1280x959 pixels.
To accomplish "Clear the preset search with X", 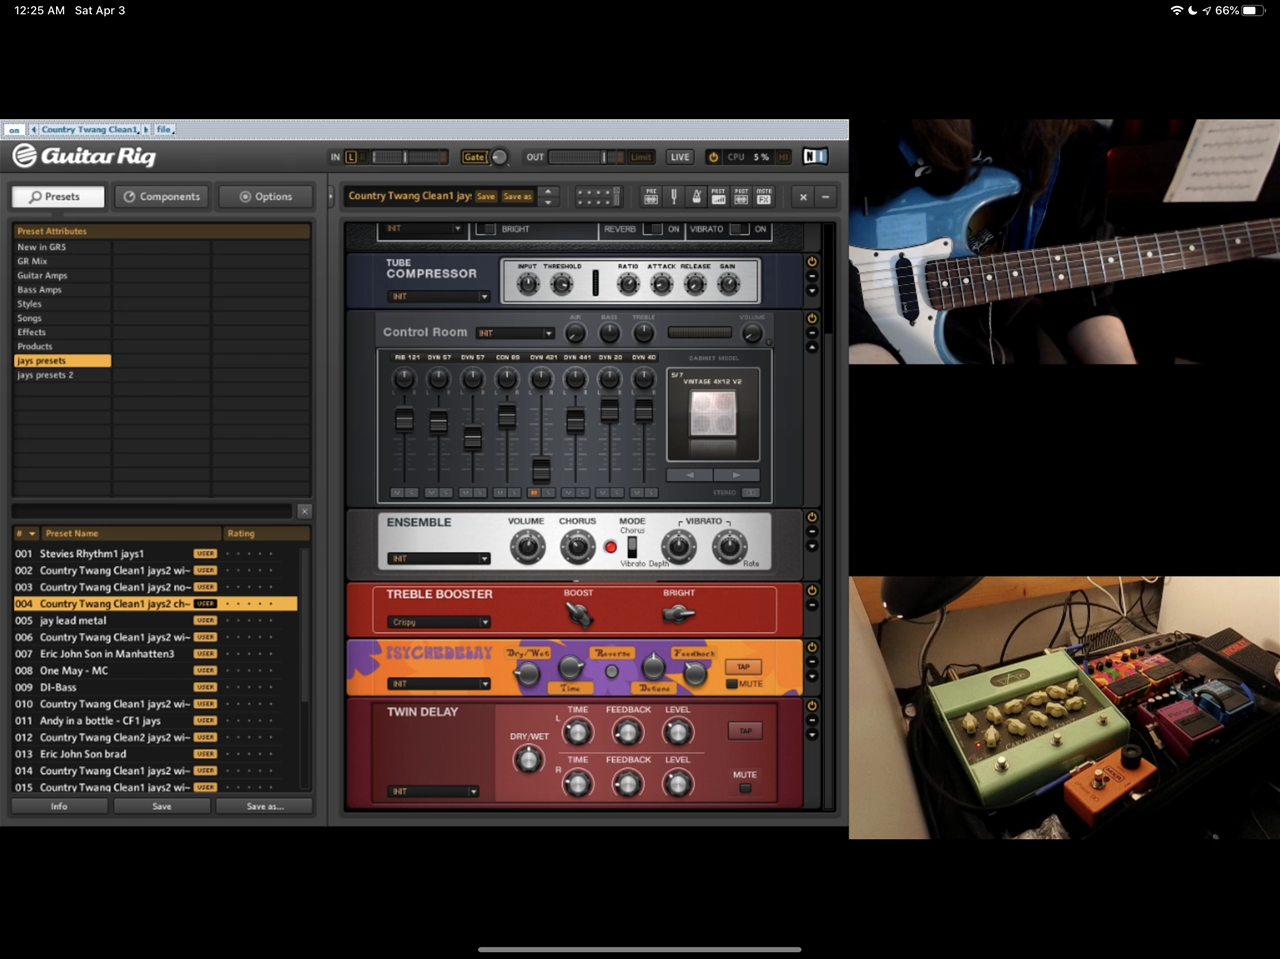I will [x=304, y=511].
